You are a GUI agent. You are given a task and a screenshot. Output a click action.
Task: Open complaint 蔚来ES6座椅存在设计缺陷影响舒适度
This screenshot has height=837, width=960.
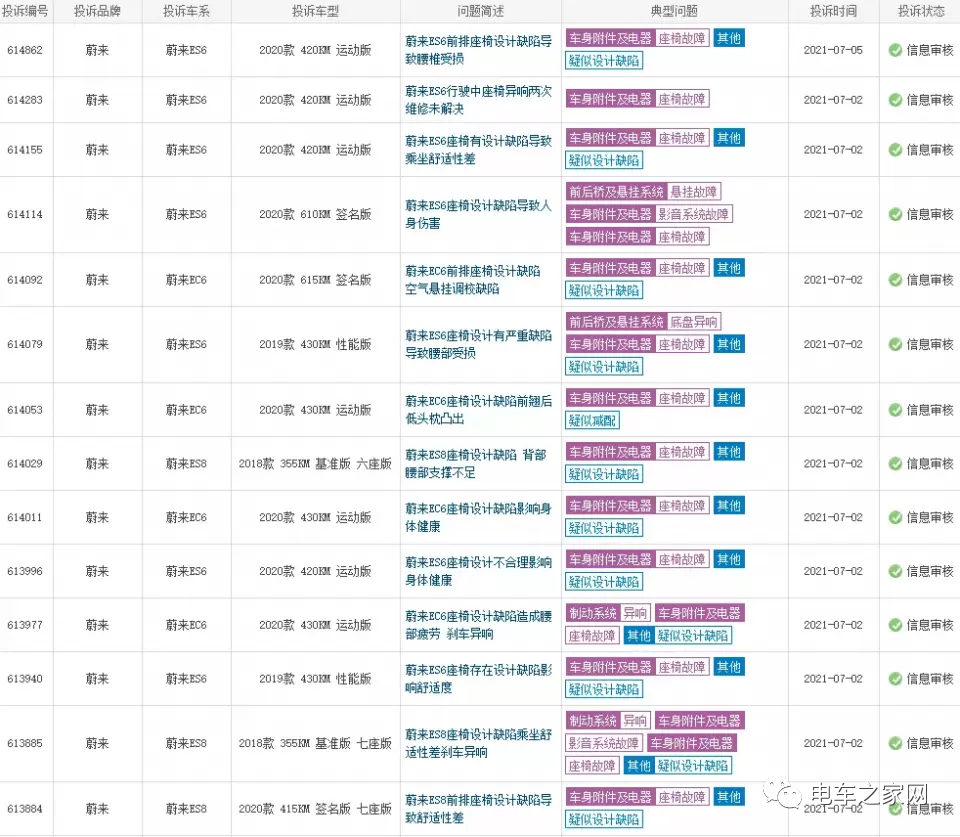tap(478, 679)
